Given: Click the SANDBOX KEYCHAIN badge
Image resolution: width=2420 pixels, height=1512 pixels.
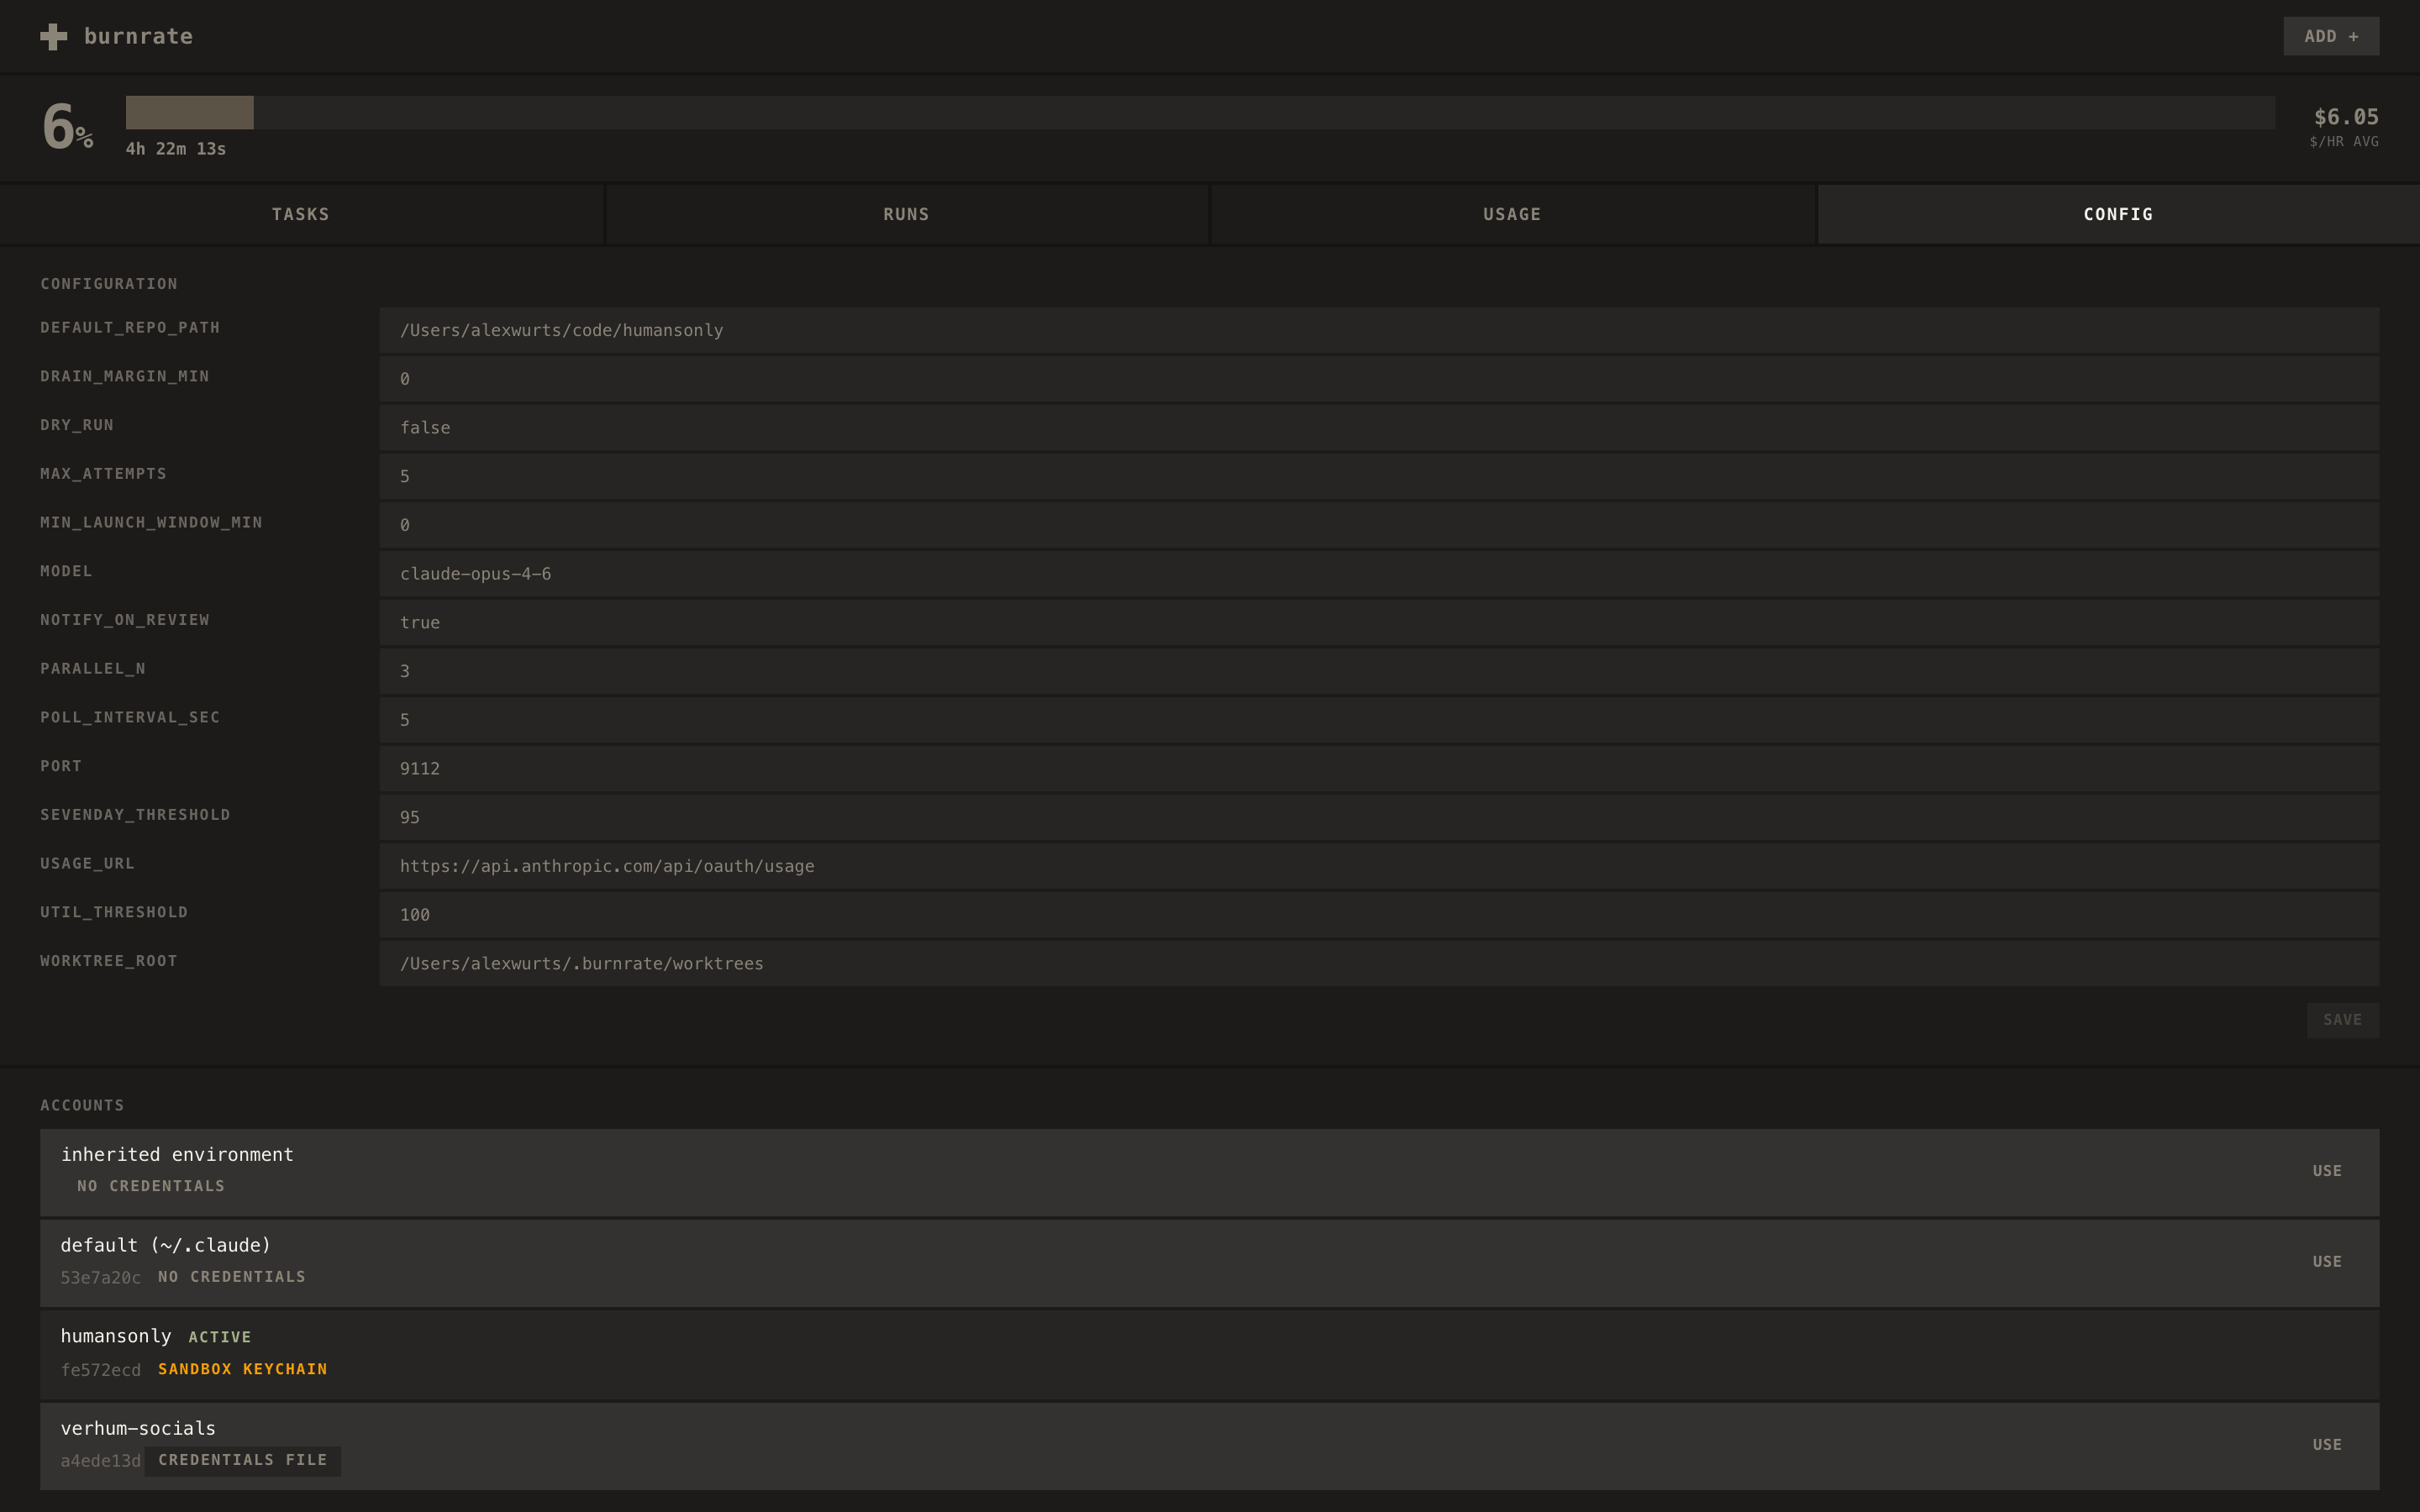Looking at the screenshot, I should pyautogui.click(x=243, y=1369).
